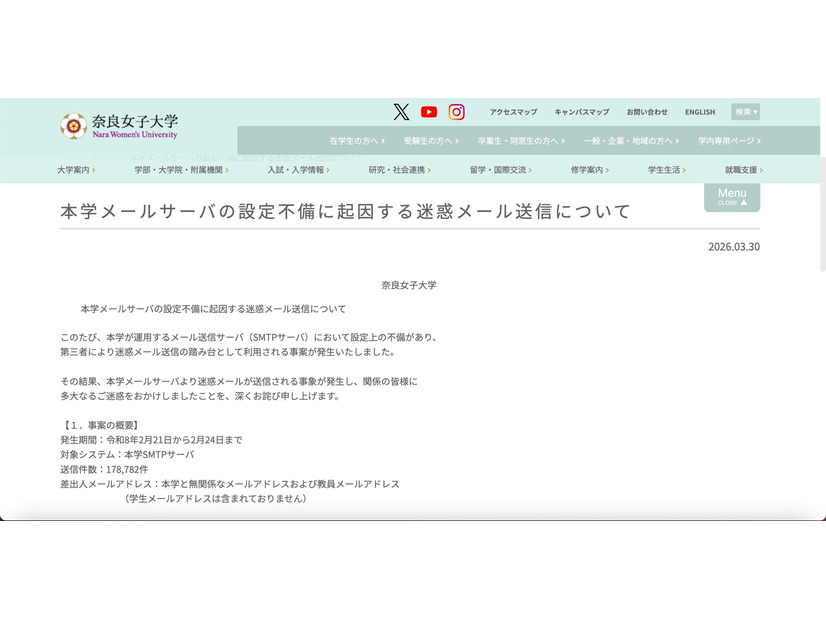Open the YouTube channel icon
Viewport: 826px width, 620px height.
429,112
